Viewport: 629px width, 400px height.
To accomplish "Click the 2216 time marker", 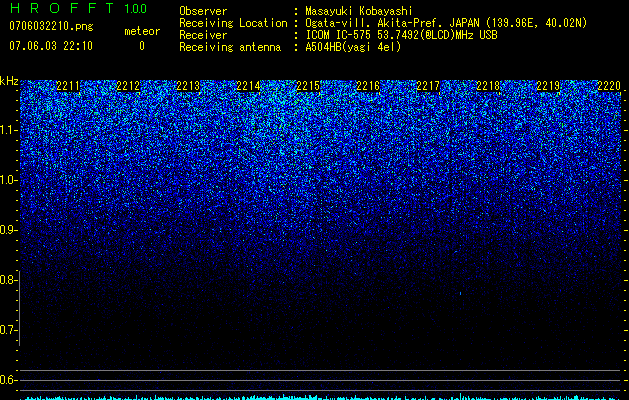I will coord(368,86).
